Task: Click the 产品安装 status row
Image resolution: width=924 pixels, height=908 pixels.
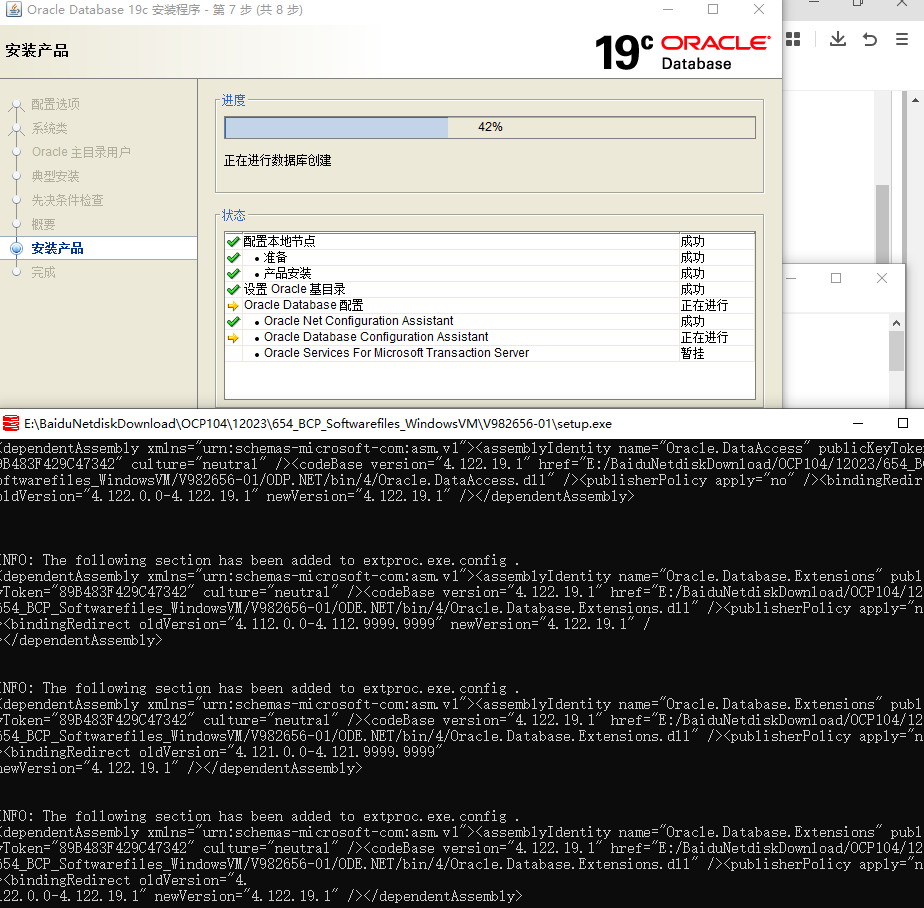Action: [490, 273]
